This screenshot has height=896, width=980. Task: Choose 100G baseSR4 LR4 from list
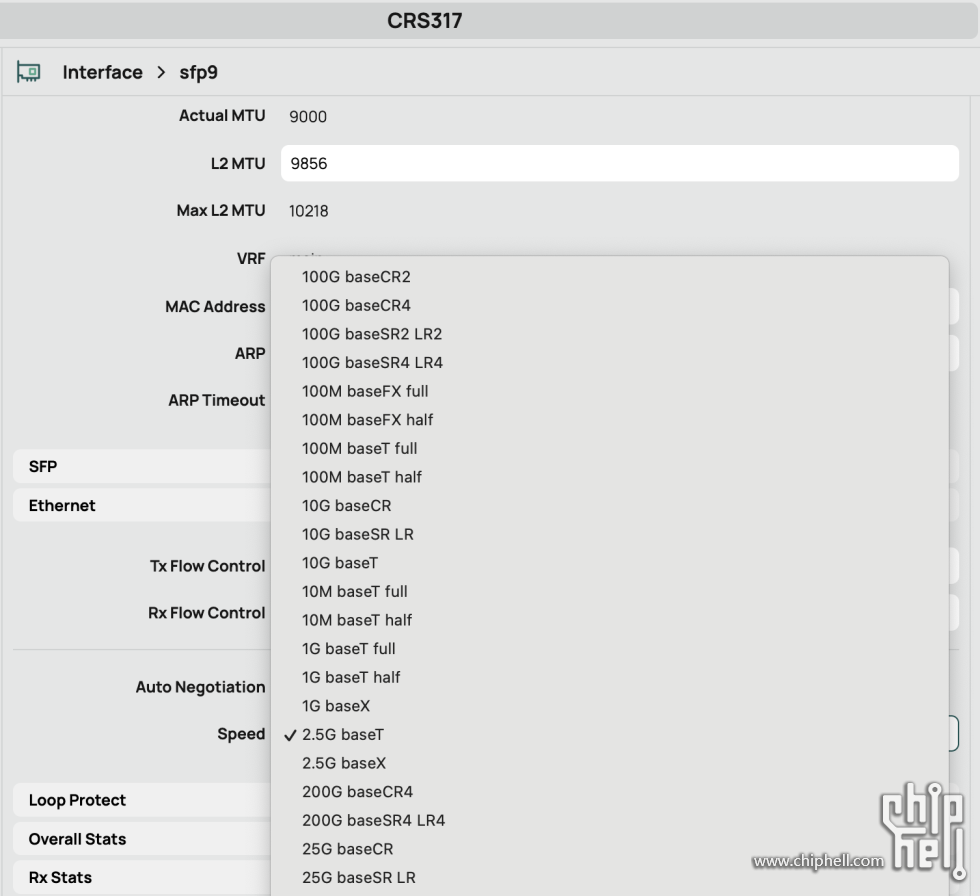[372, 363]
